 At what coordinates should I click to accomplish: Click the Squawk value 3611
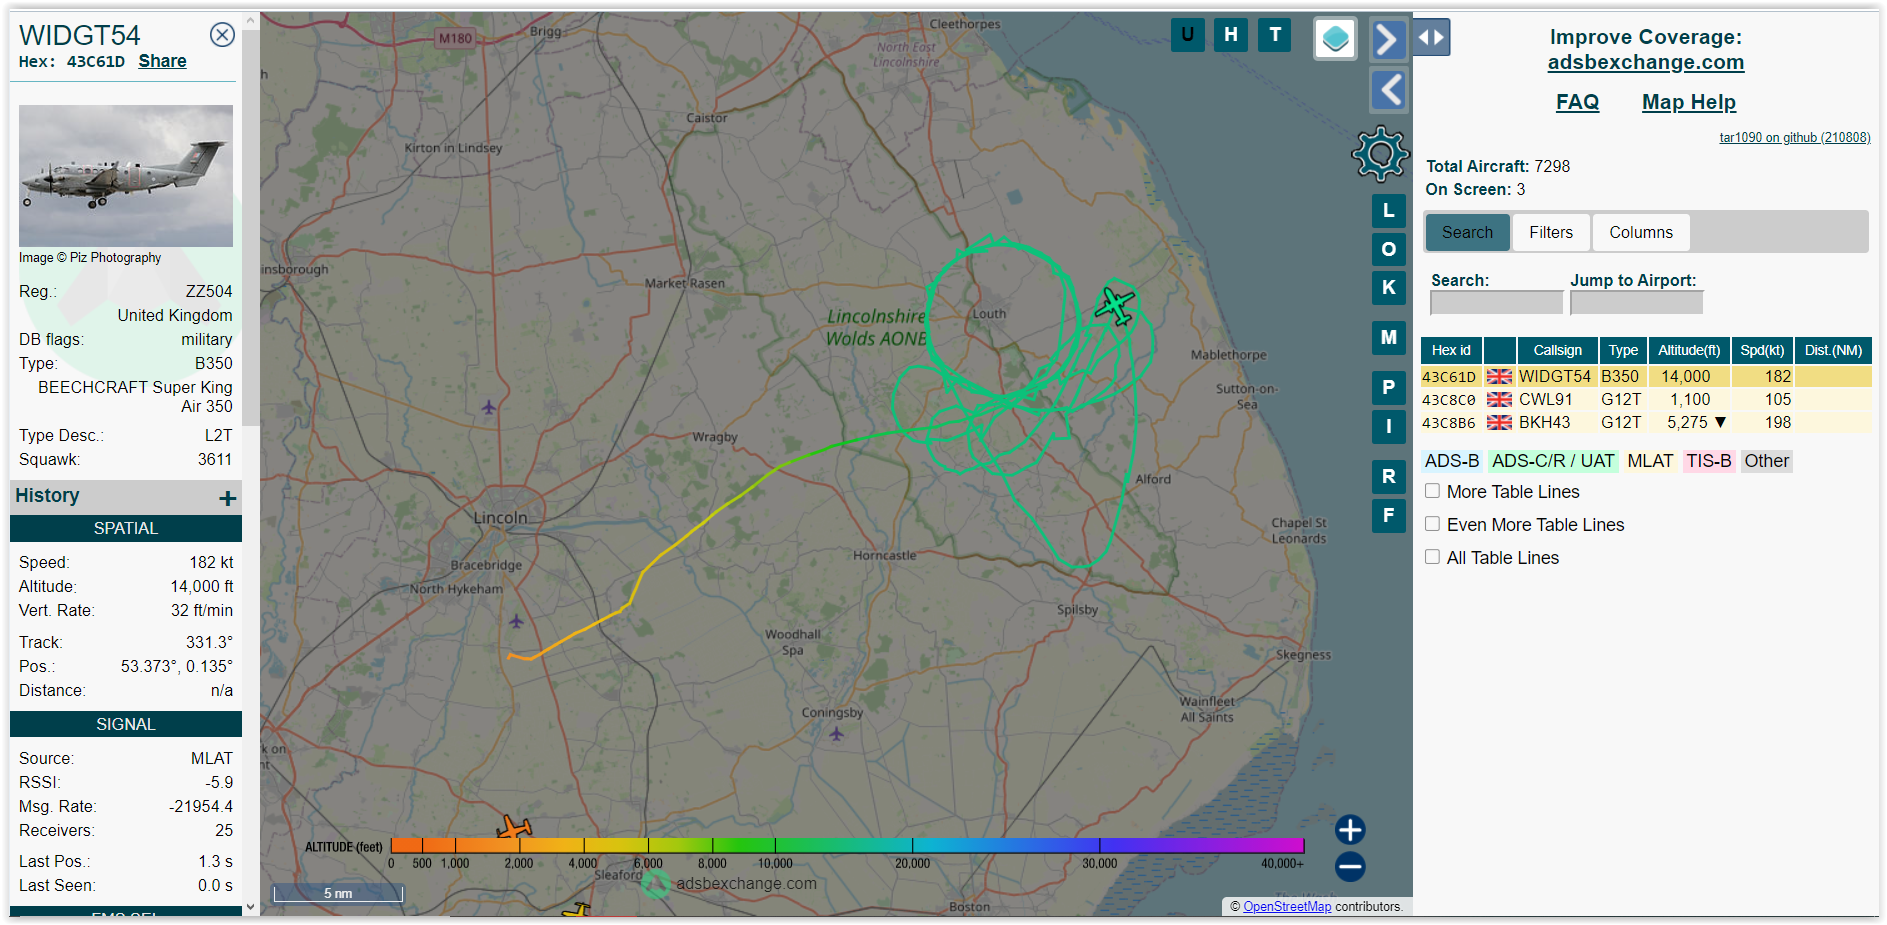pos(215,460)
